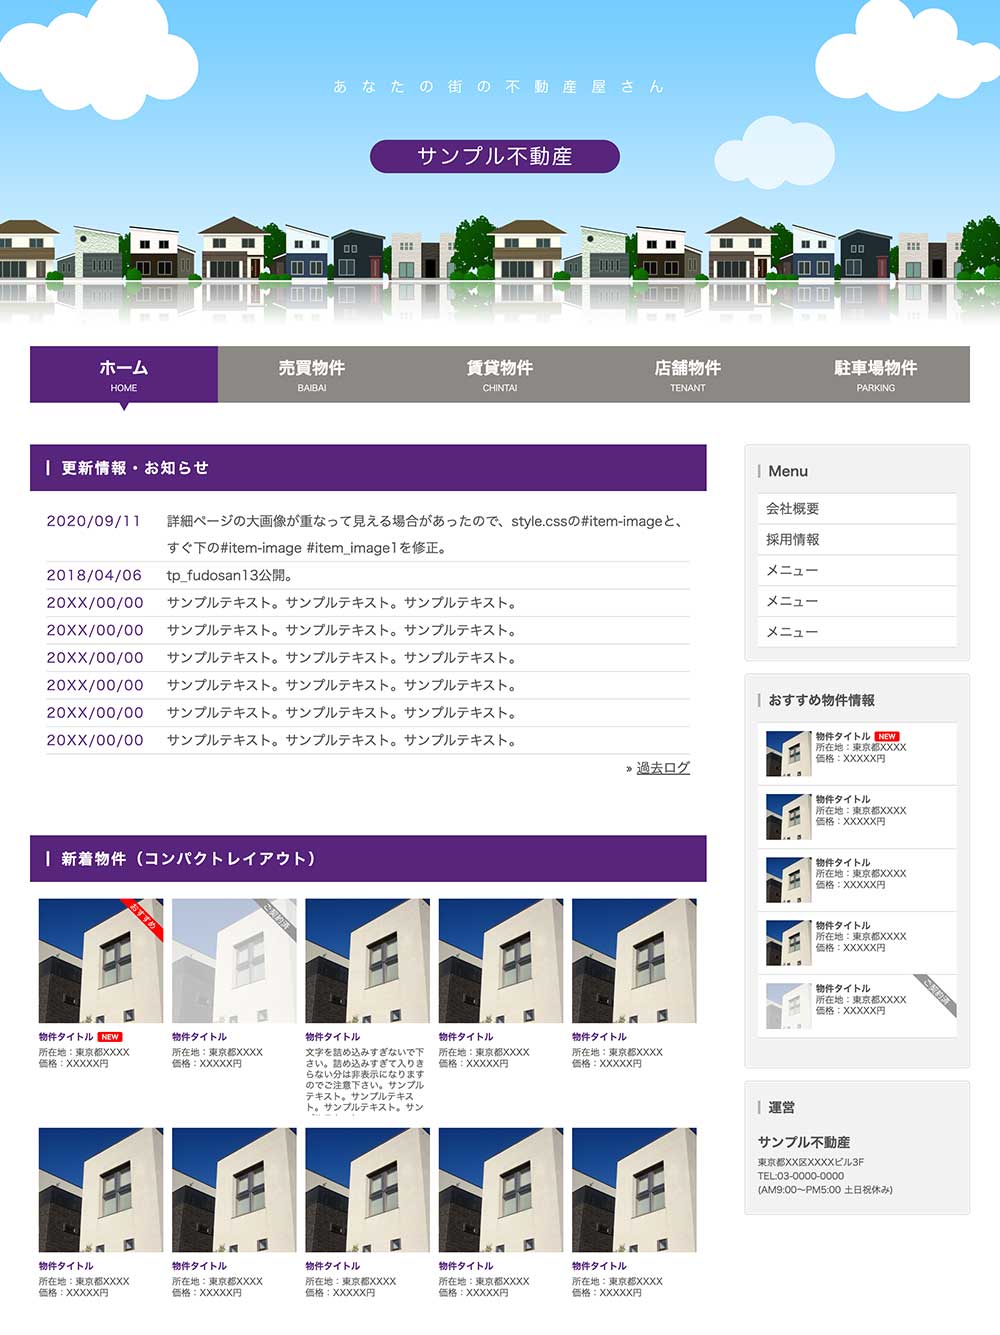Screen dimensions: 1000x1335
Task: Click the ご契約済 ribbon in the sidebar list
Action: coord(937,994)
